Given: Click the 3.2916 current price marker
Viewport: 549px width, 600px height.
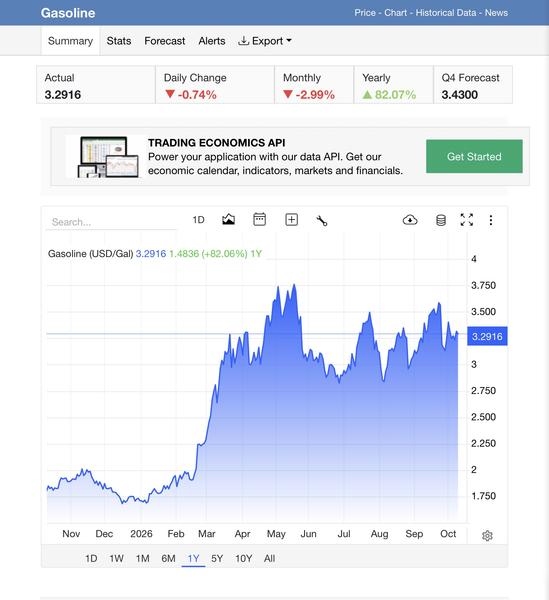Looking at the screenshot, I should click(487, 336).
